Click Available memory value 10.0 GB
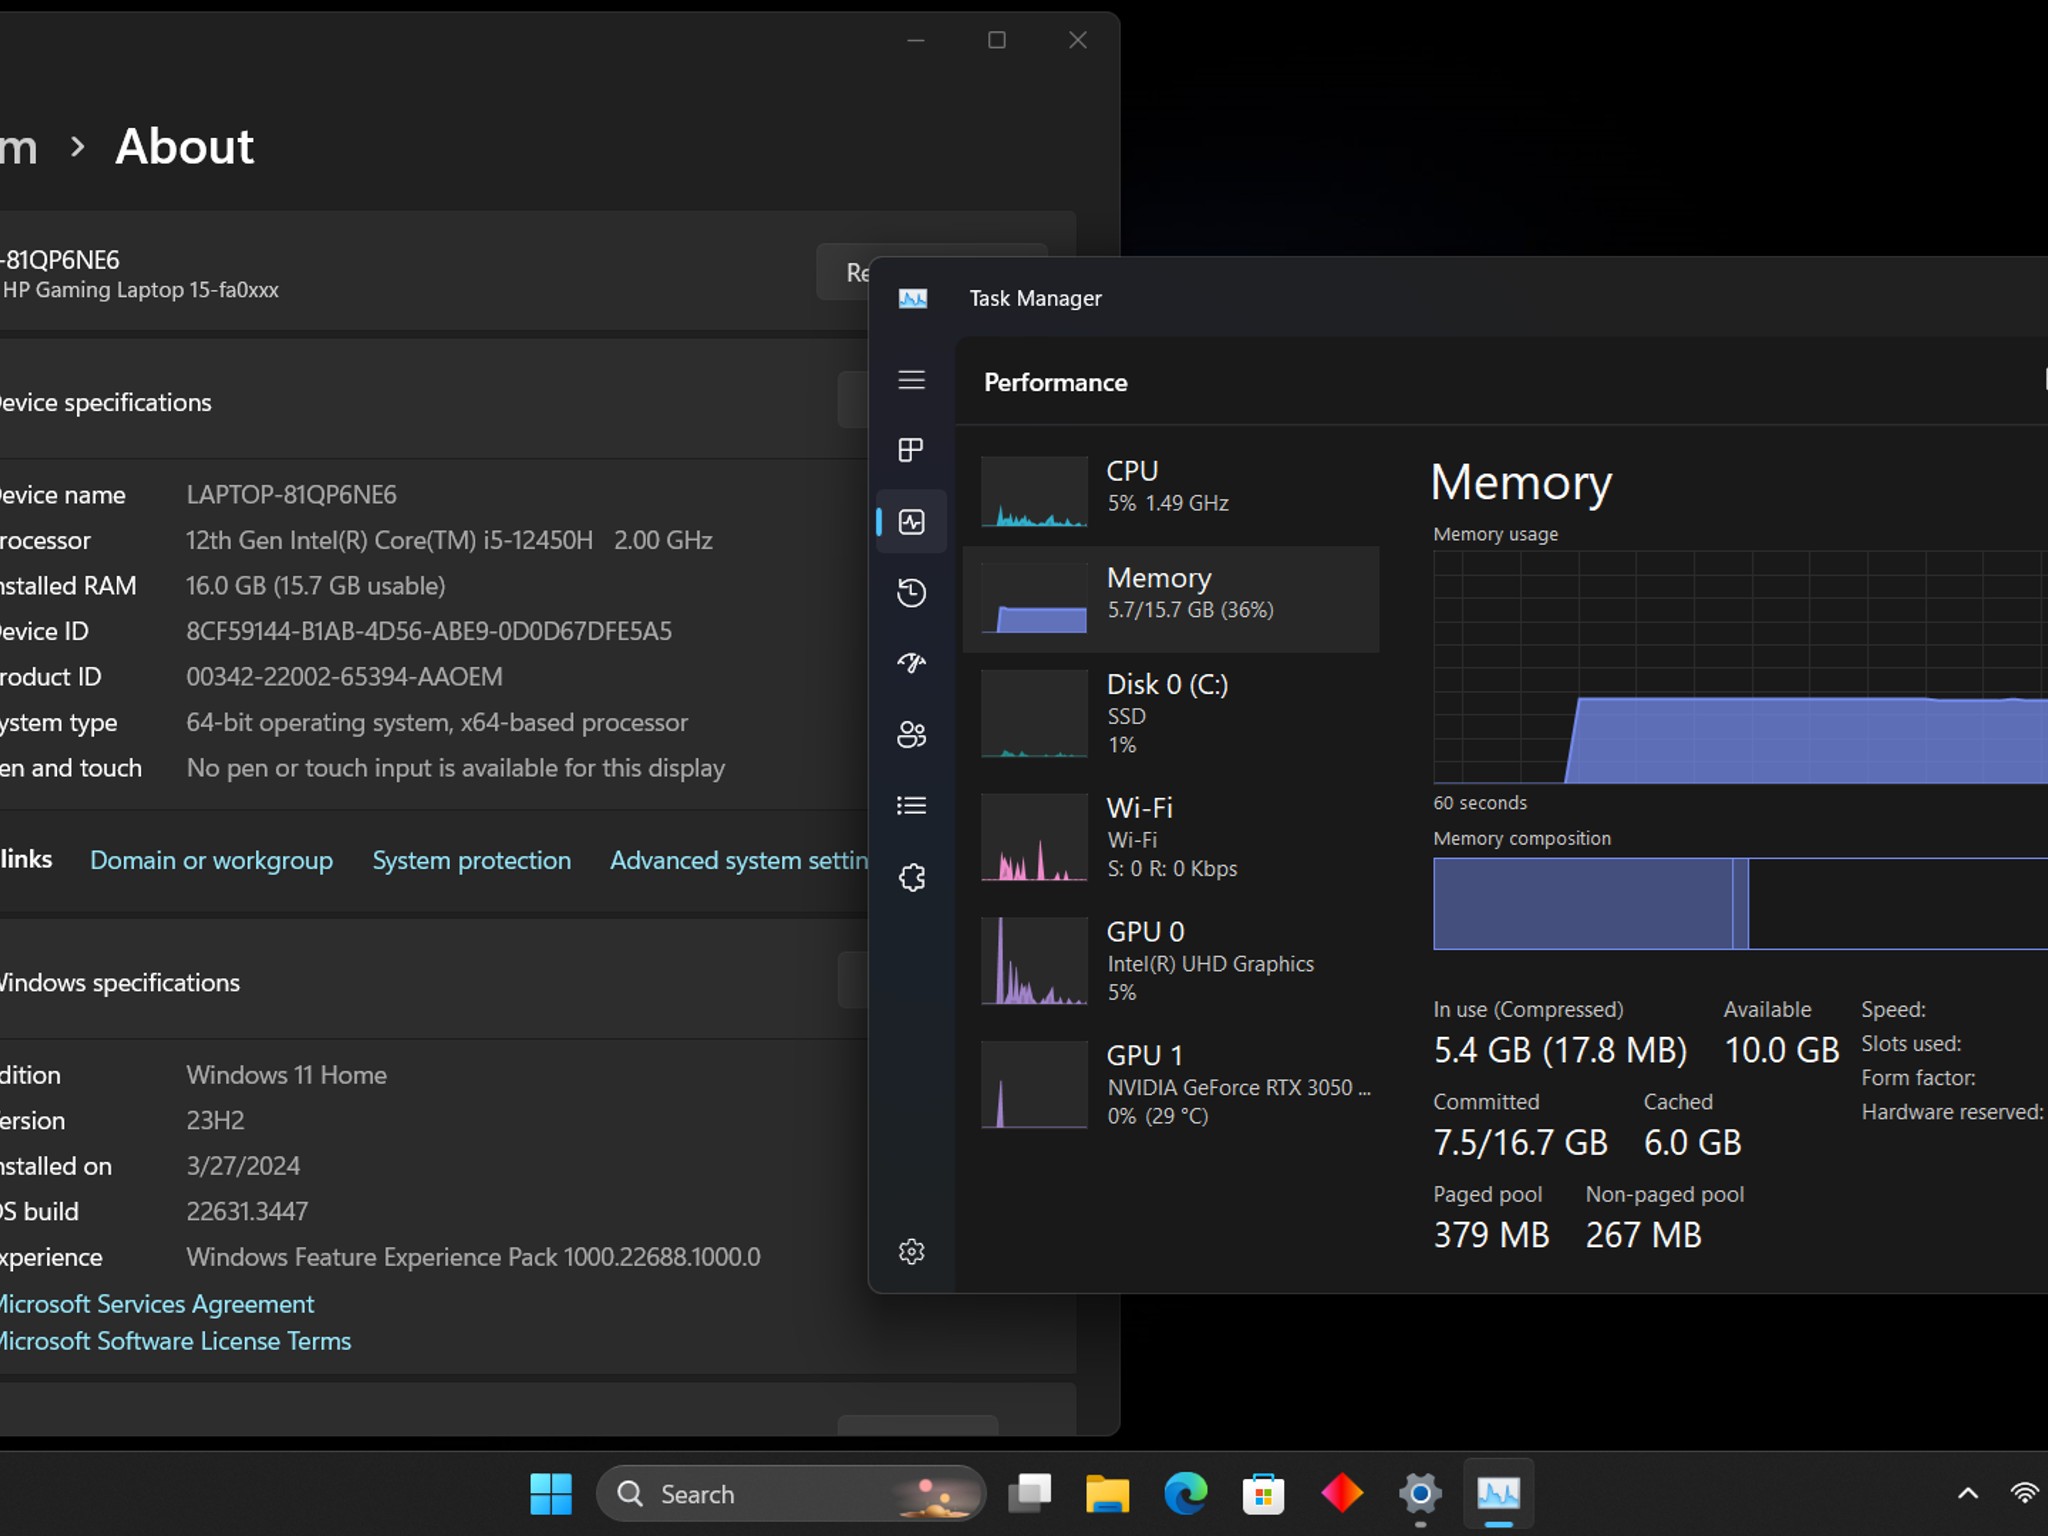Viewport: 2048px width, 1536px height. point(1781,1050)
